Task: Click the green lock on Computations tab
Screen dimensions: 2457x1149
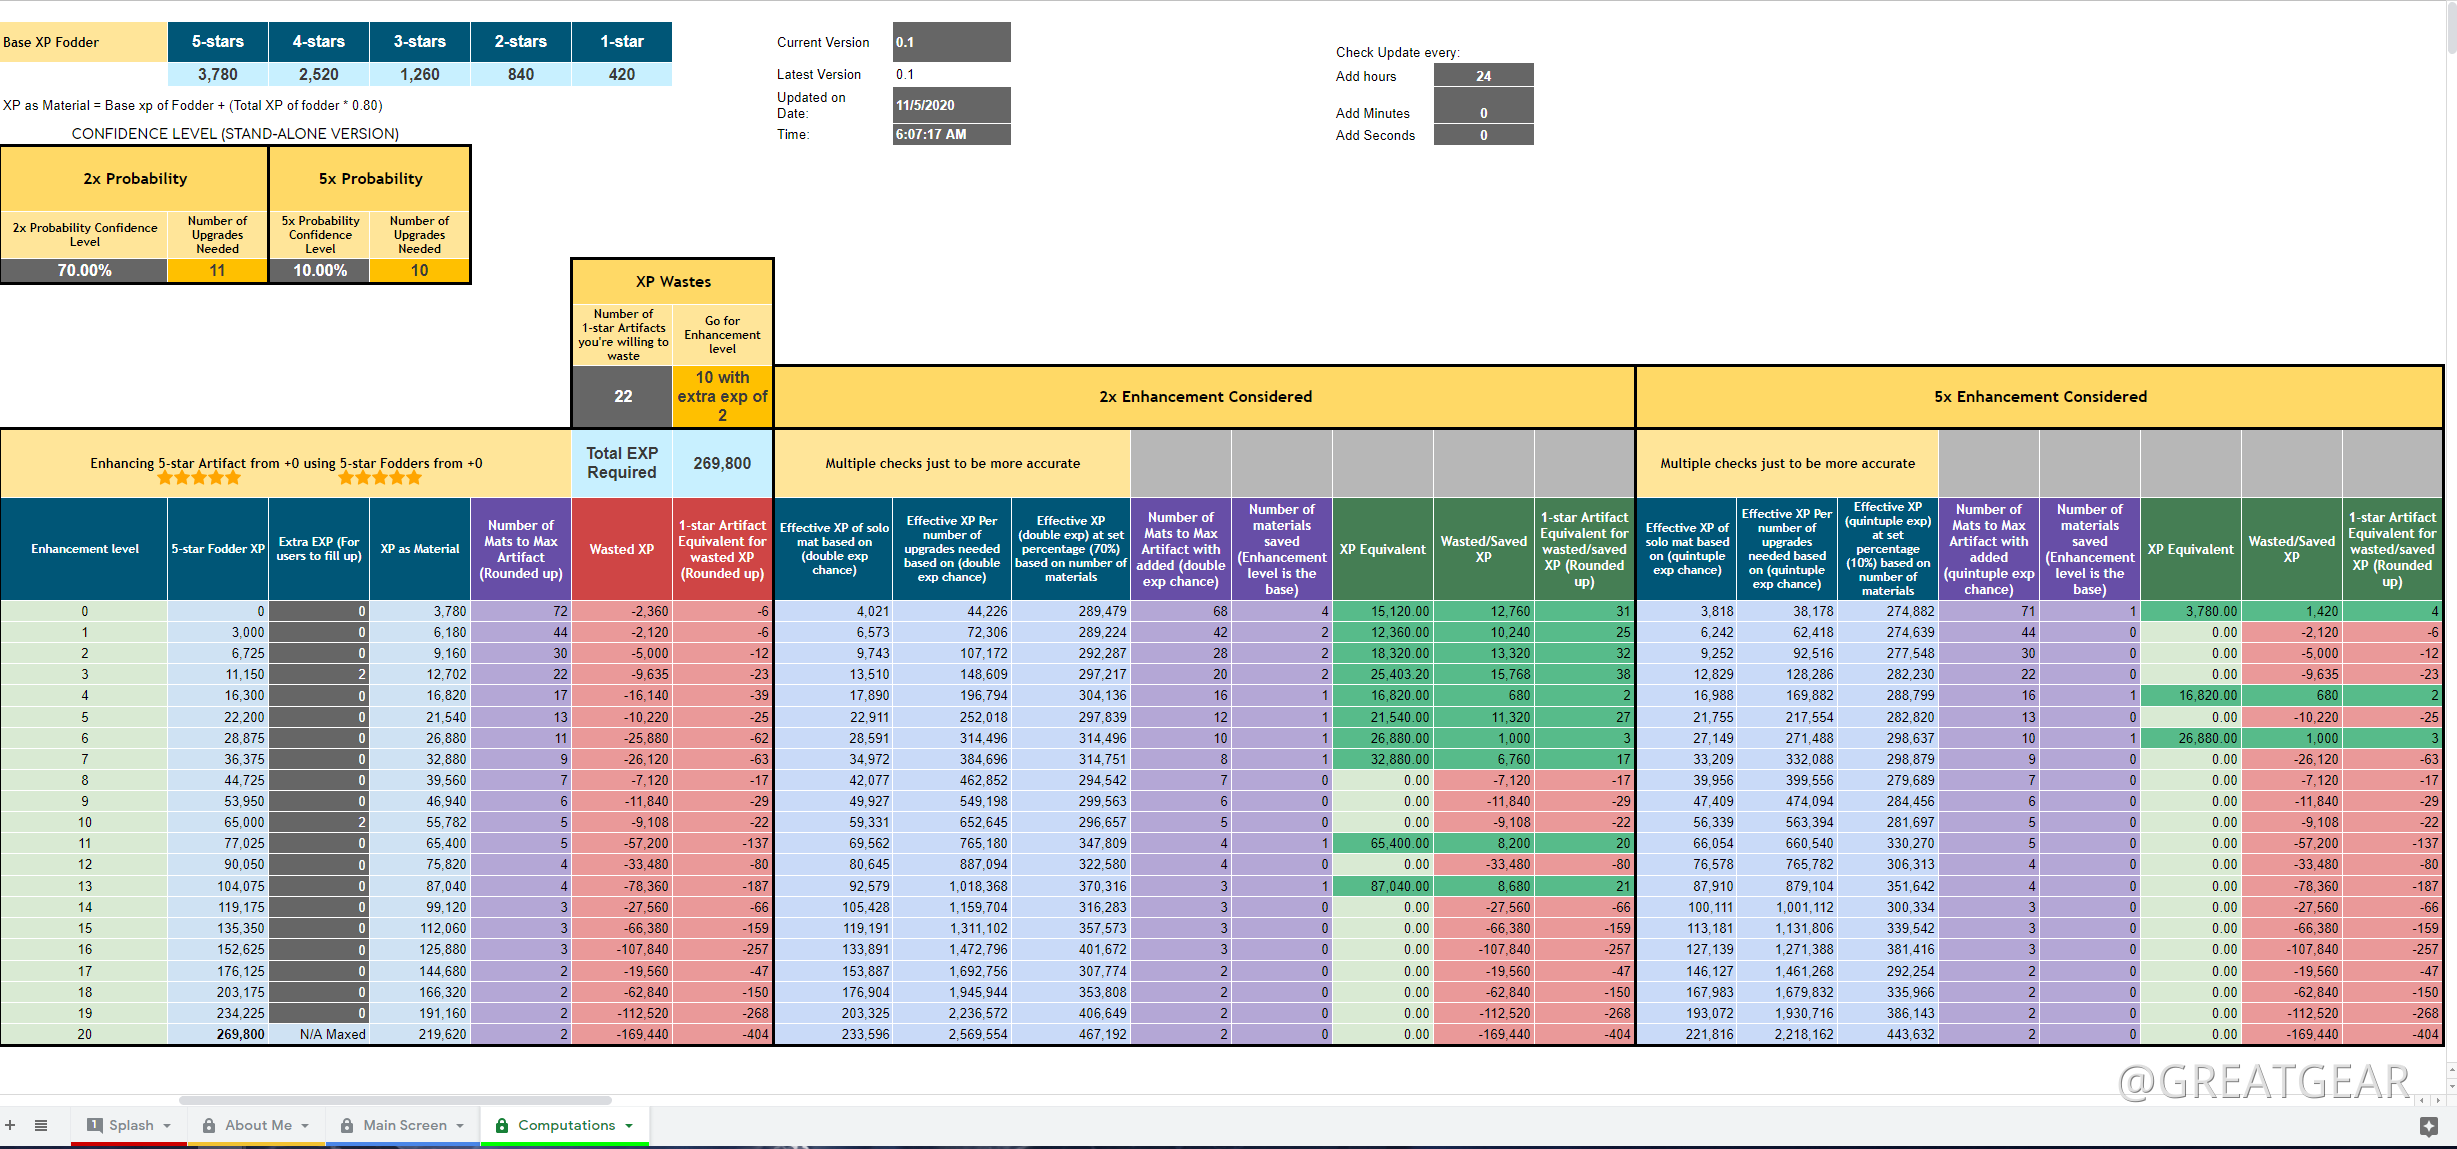Action: 502,1126
